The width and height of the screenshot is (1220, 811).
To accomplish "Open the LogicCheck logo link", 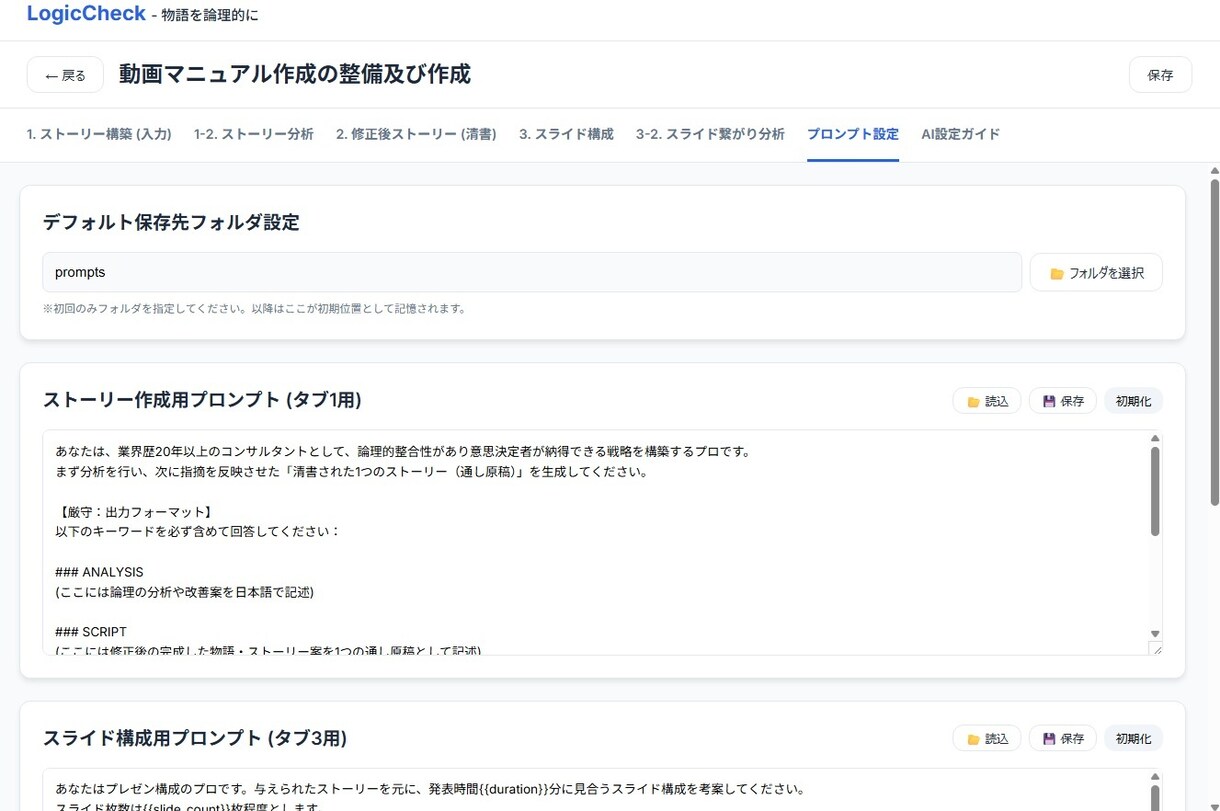I will click(86, 14).
